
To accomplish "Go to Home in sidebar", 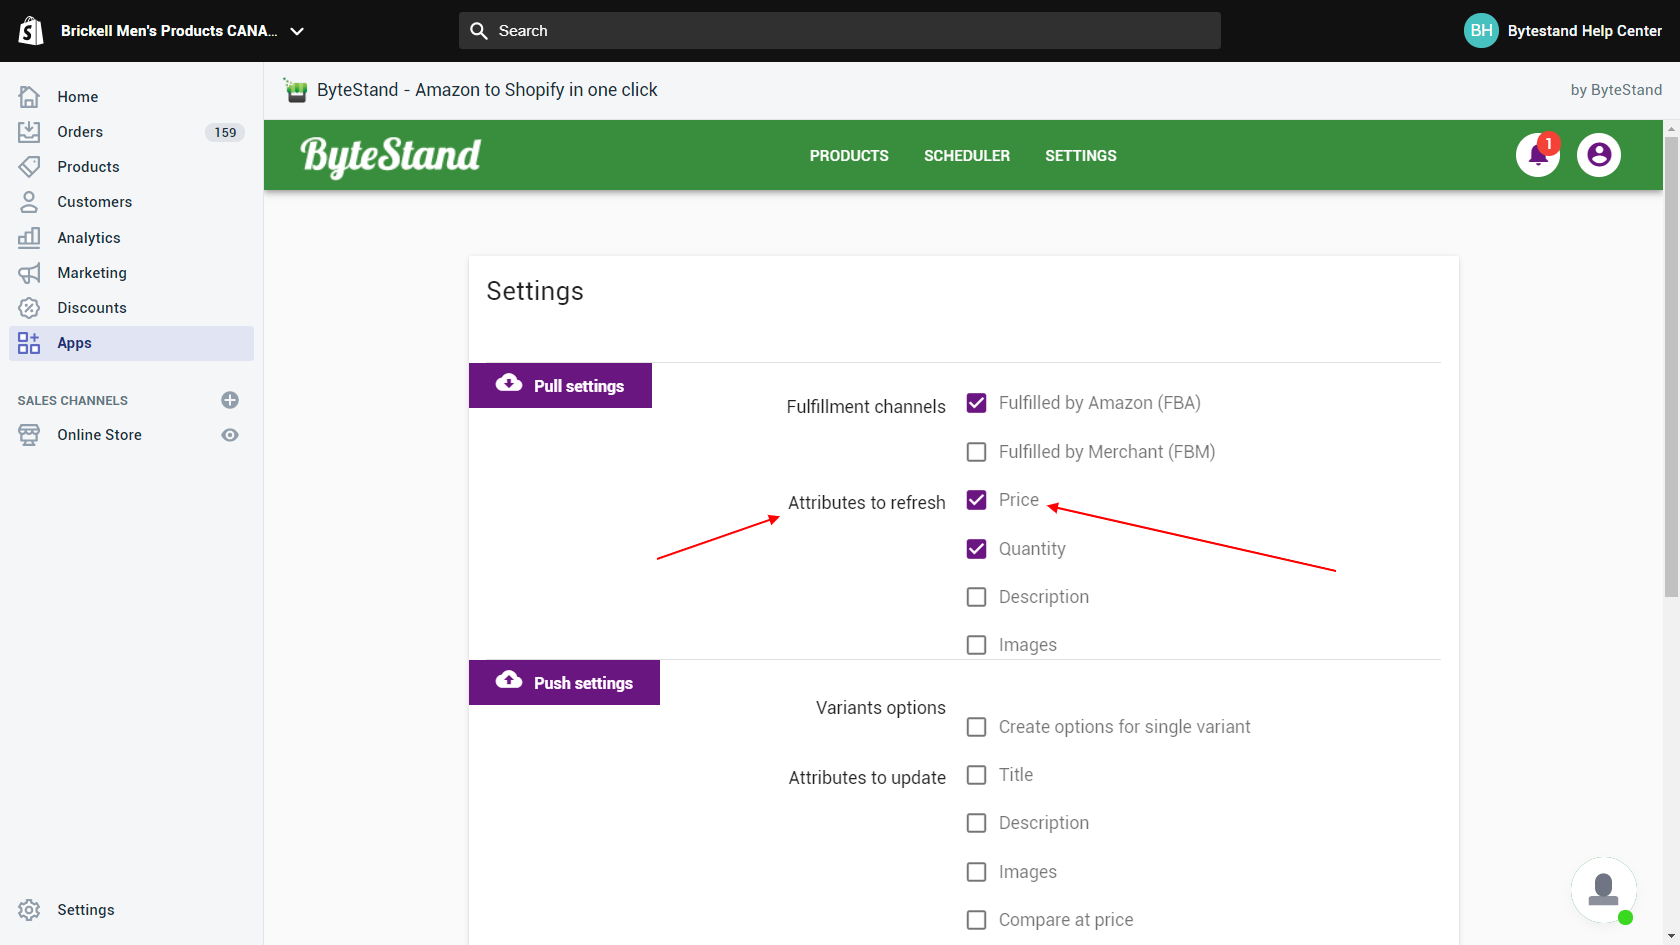I will (x=78, y=97).
